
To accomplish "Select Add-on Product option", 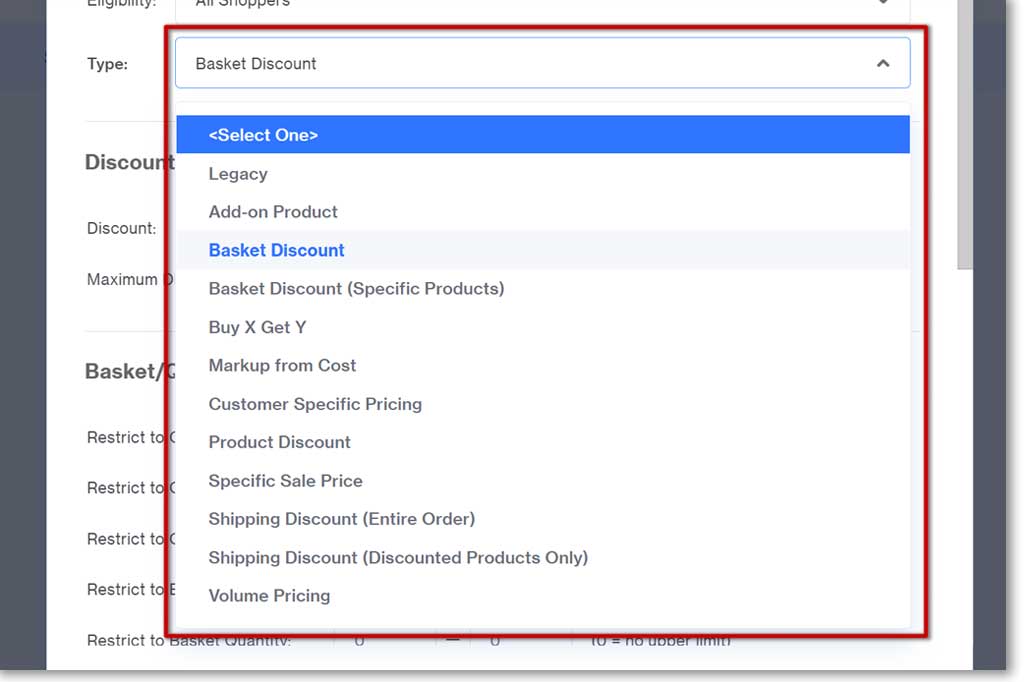I will (x=543, y=212).
